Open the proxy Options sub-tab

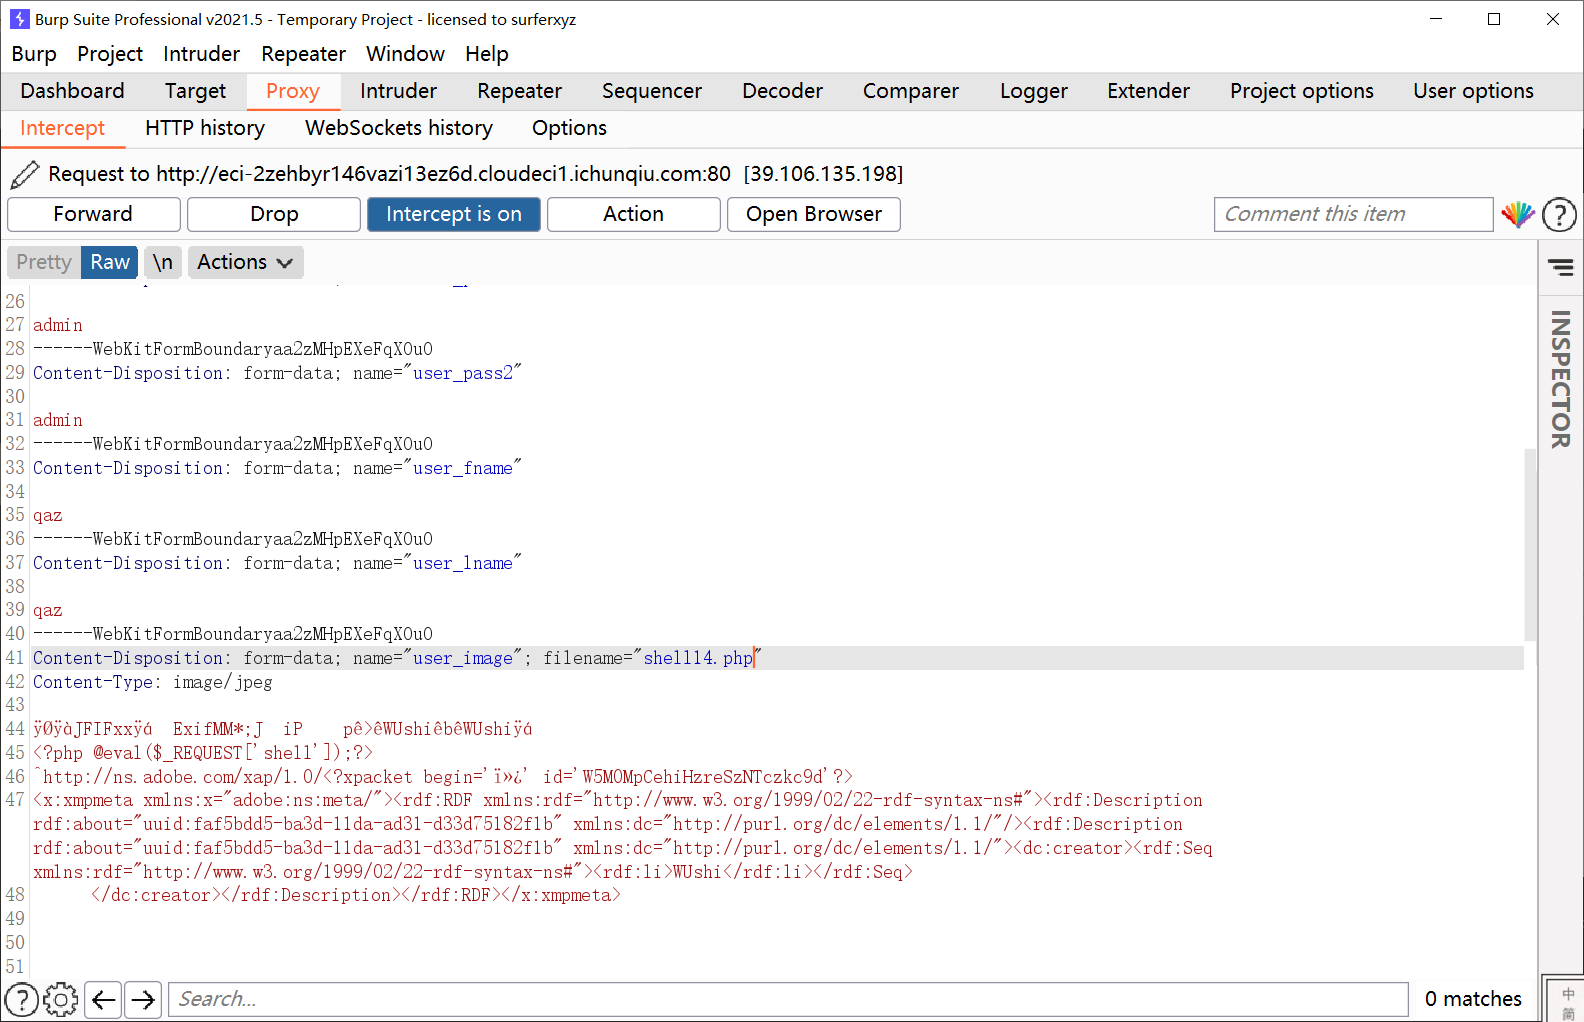pyautogui.click(x=570, y=128)
